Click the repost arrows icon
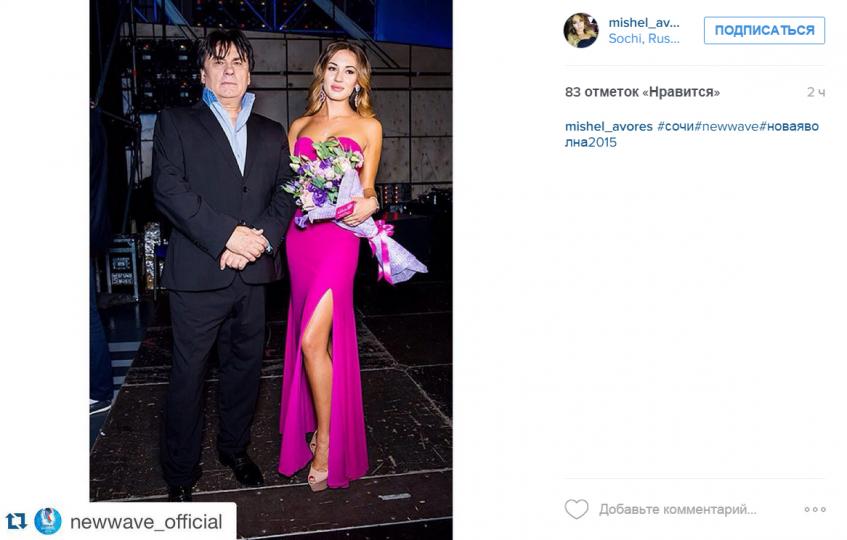 pos(16,522)
